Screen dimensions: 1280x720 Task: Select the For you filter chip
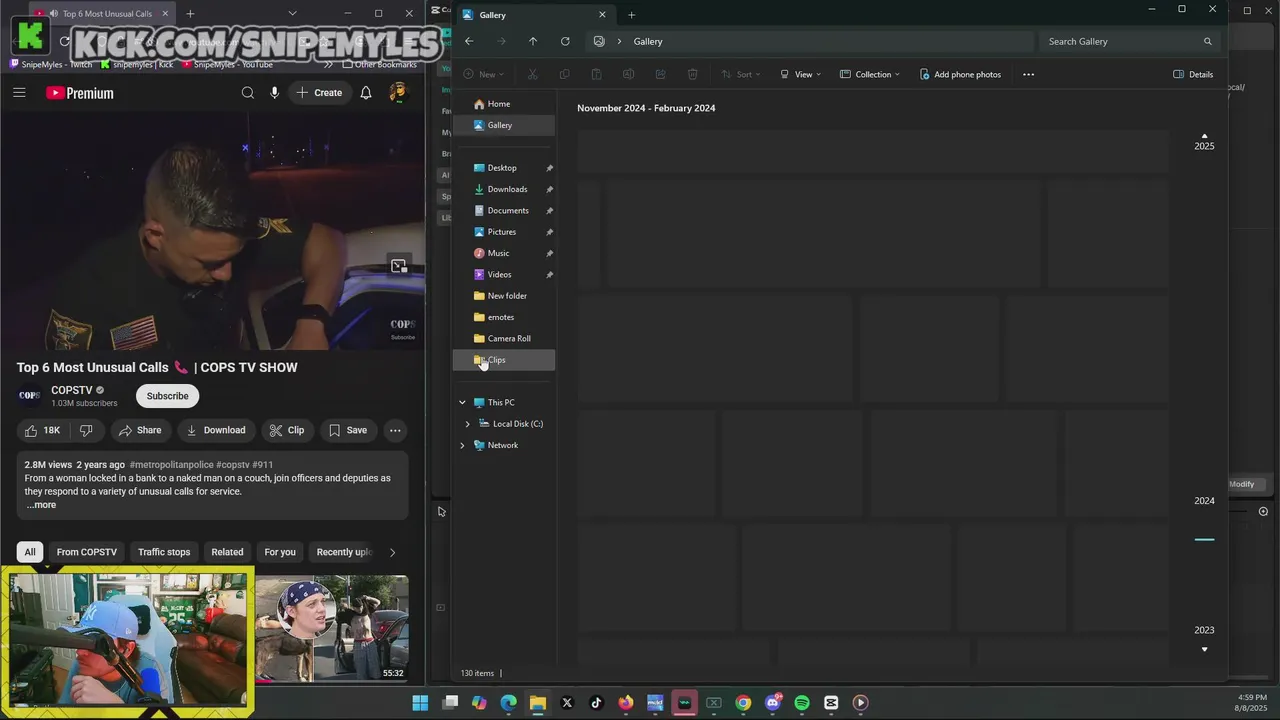[280, 552]
